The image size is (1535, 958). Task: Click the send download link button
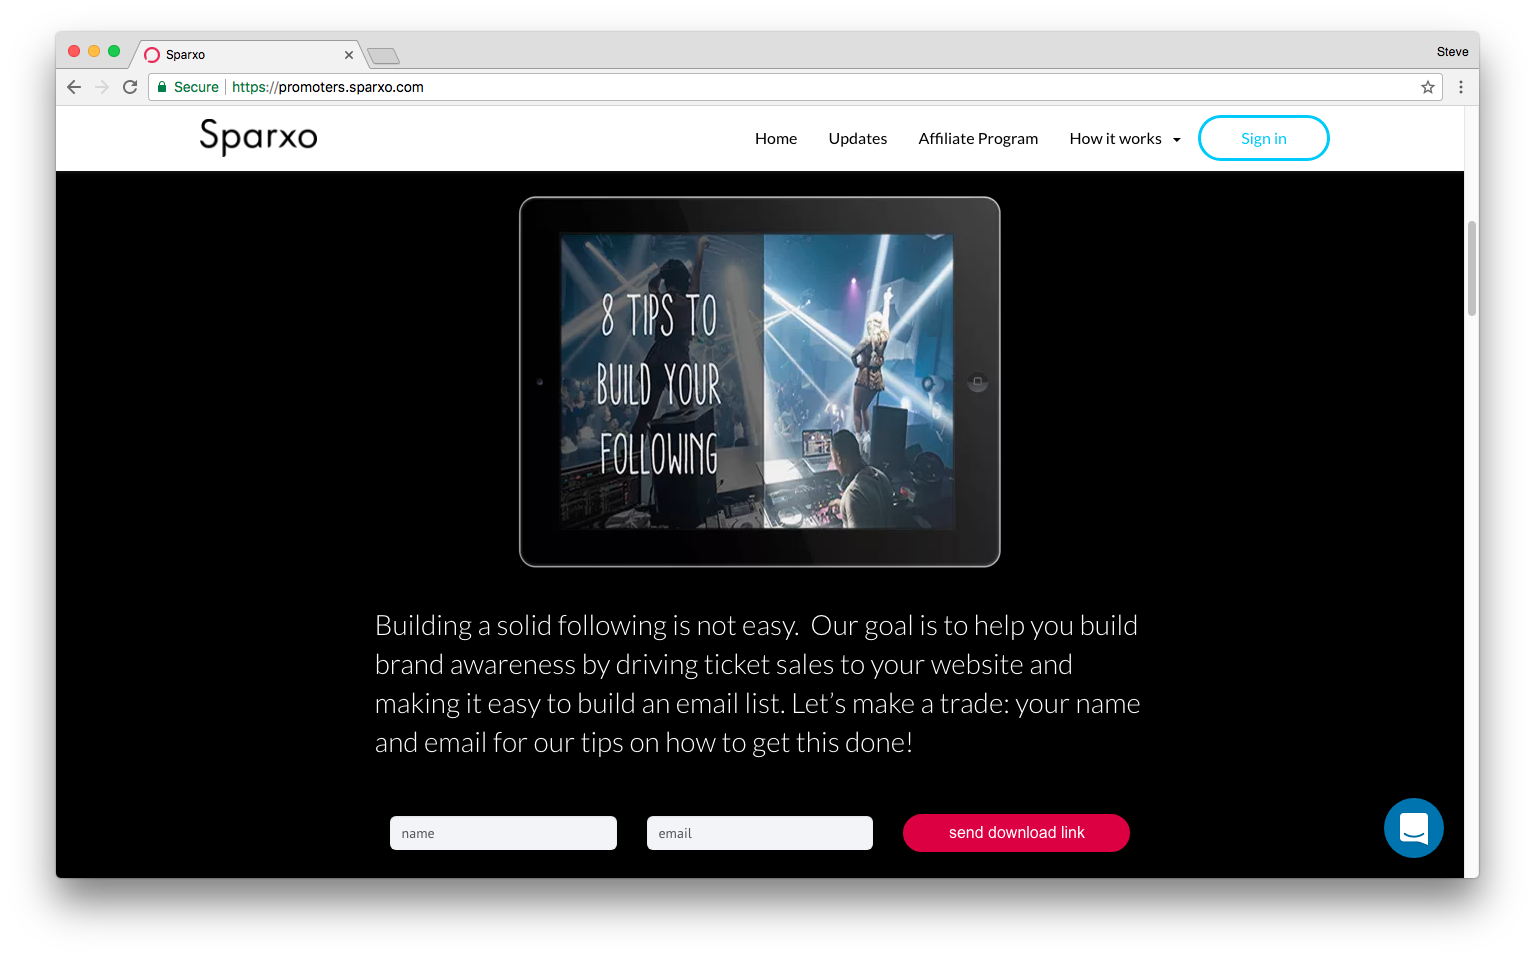1016,833
